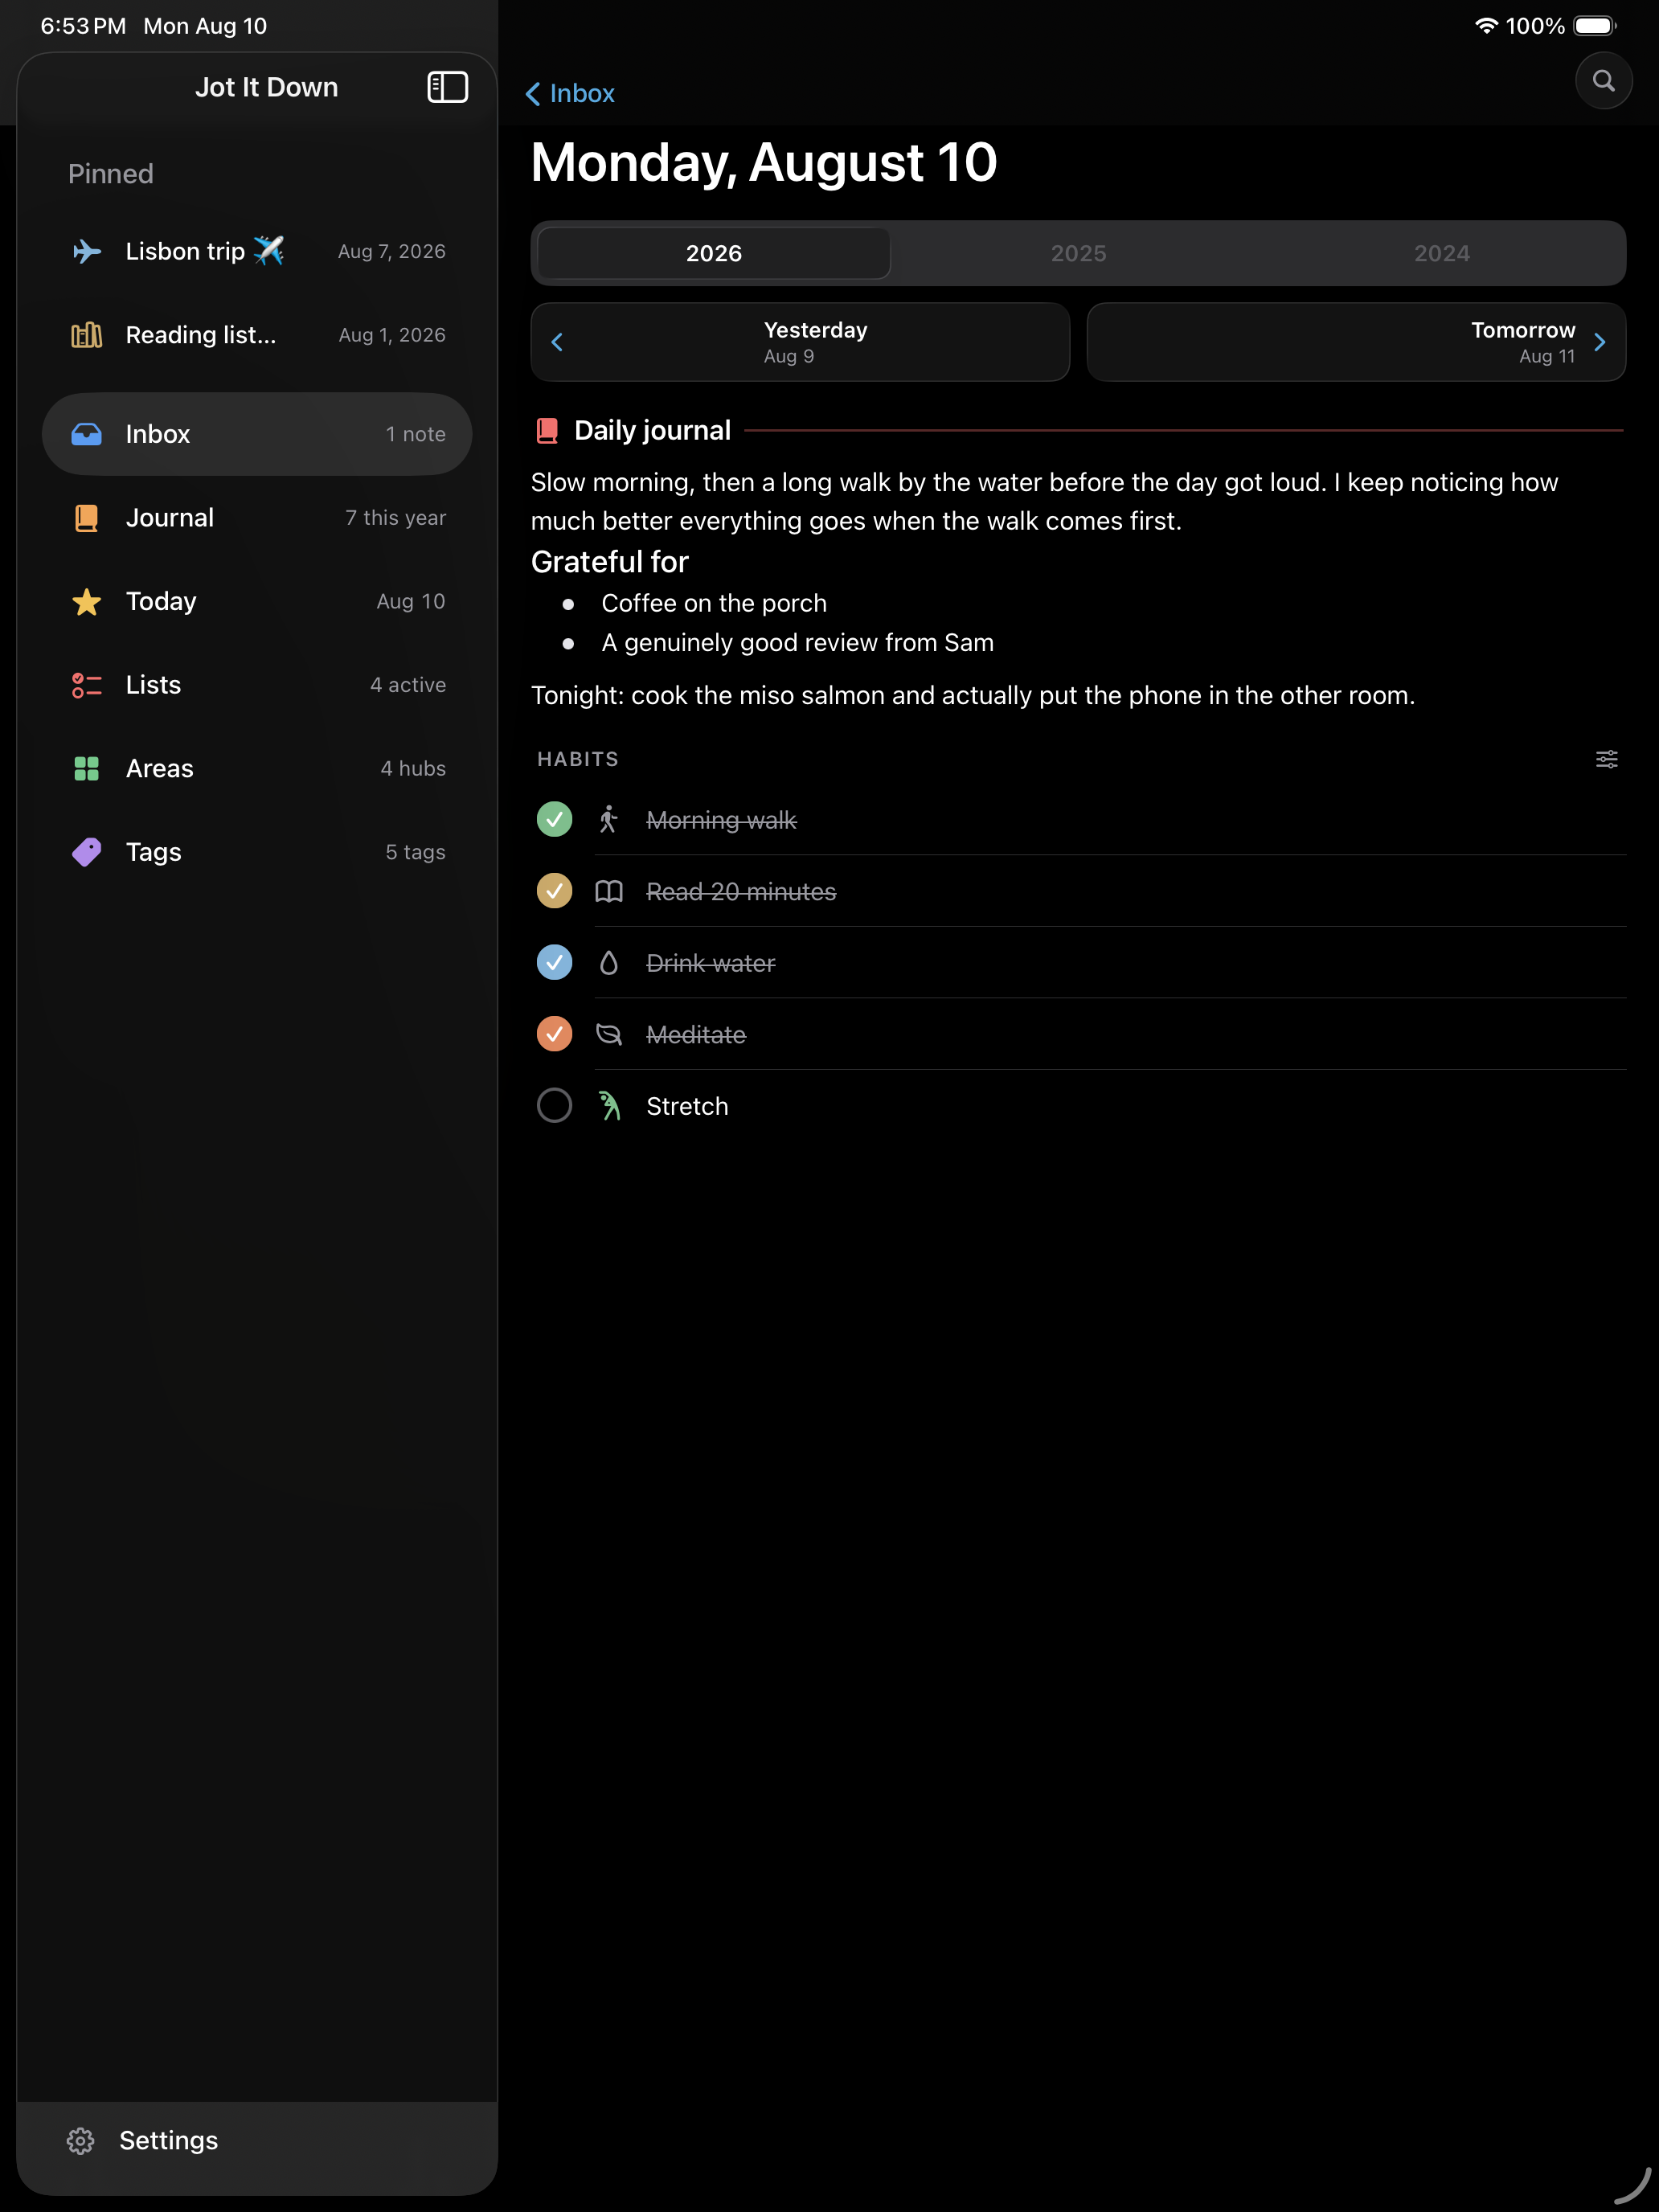
Task: Switch to the 2024 year tab
Action: 1441,253
